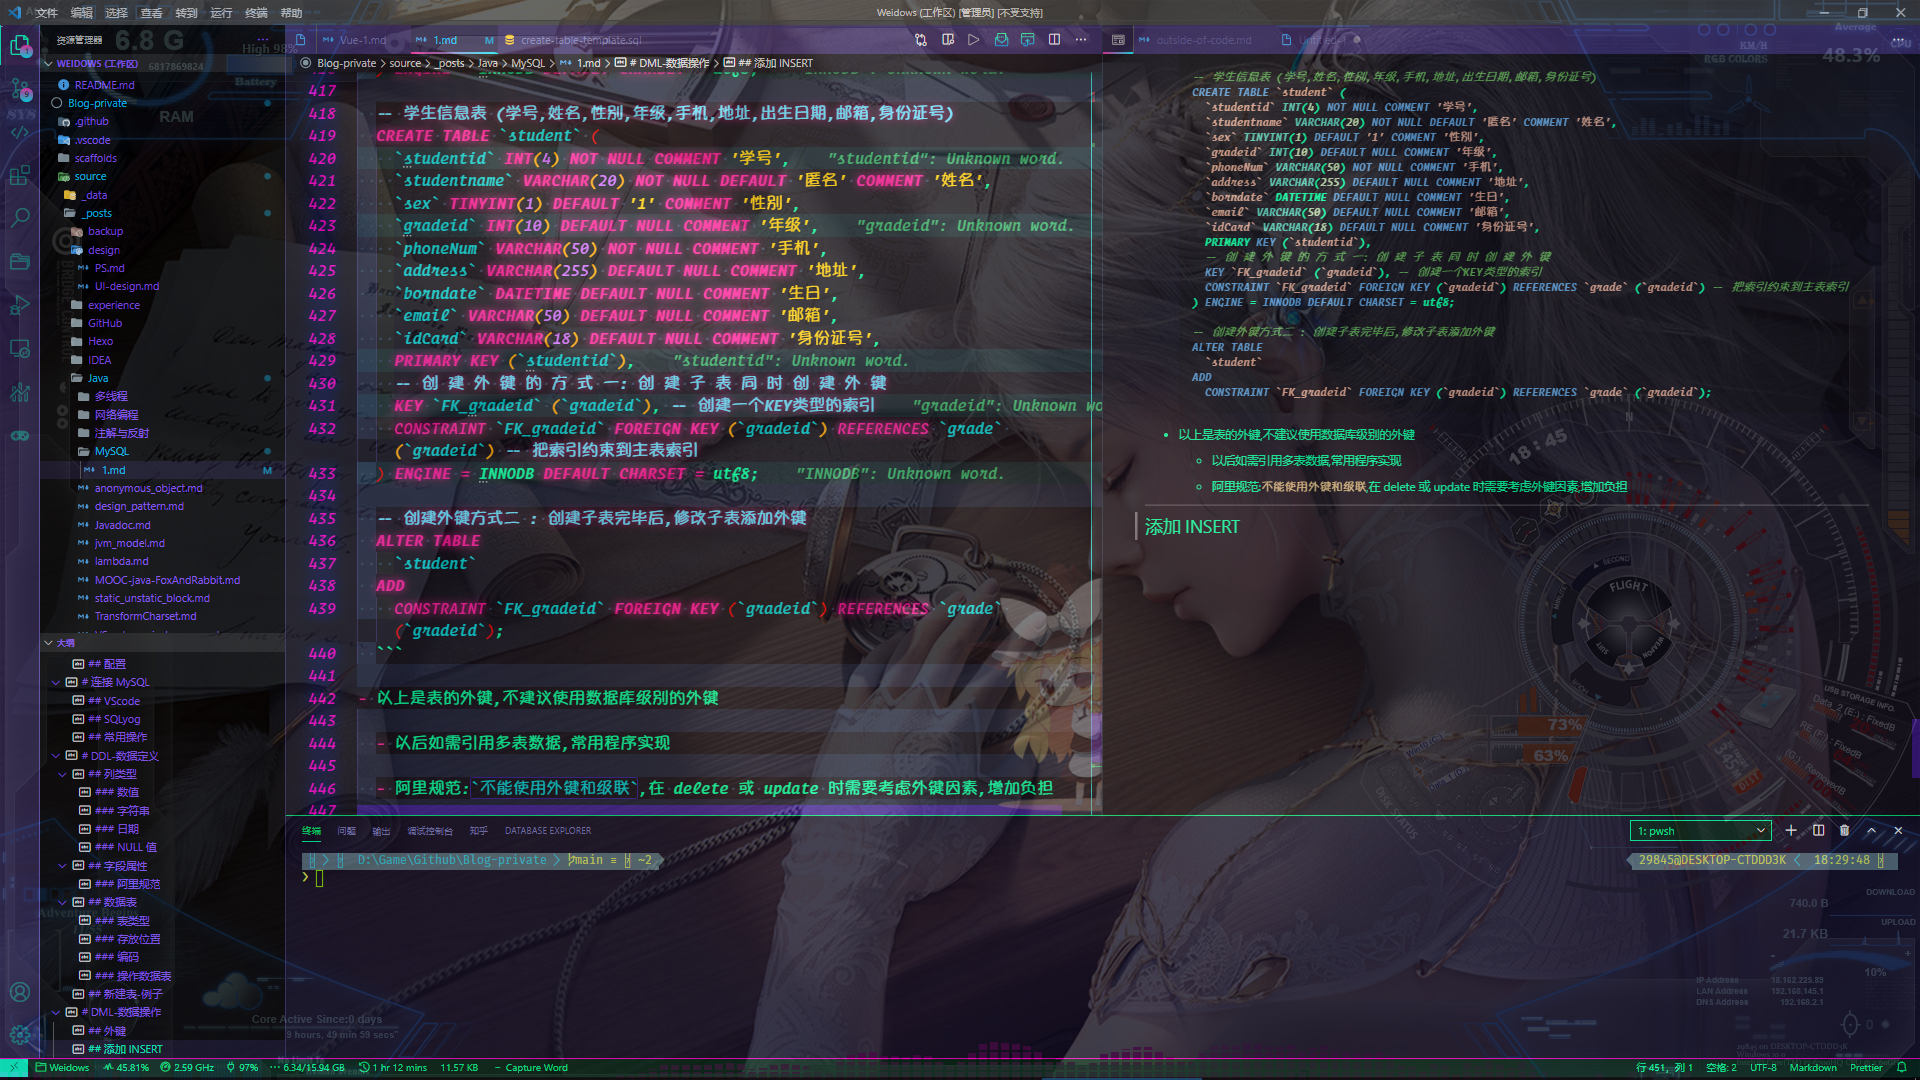
Task: Switch to the 问题 (Problems) panel tab
Action: (346, 831)
